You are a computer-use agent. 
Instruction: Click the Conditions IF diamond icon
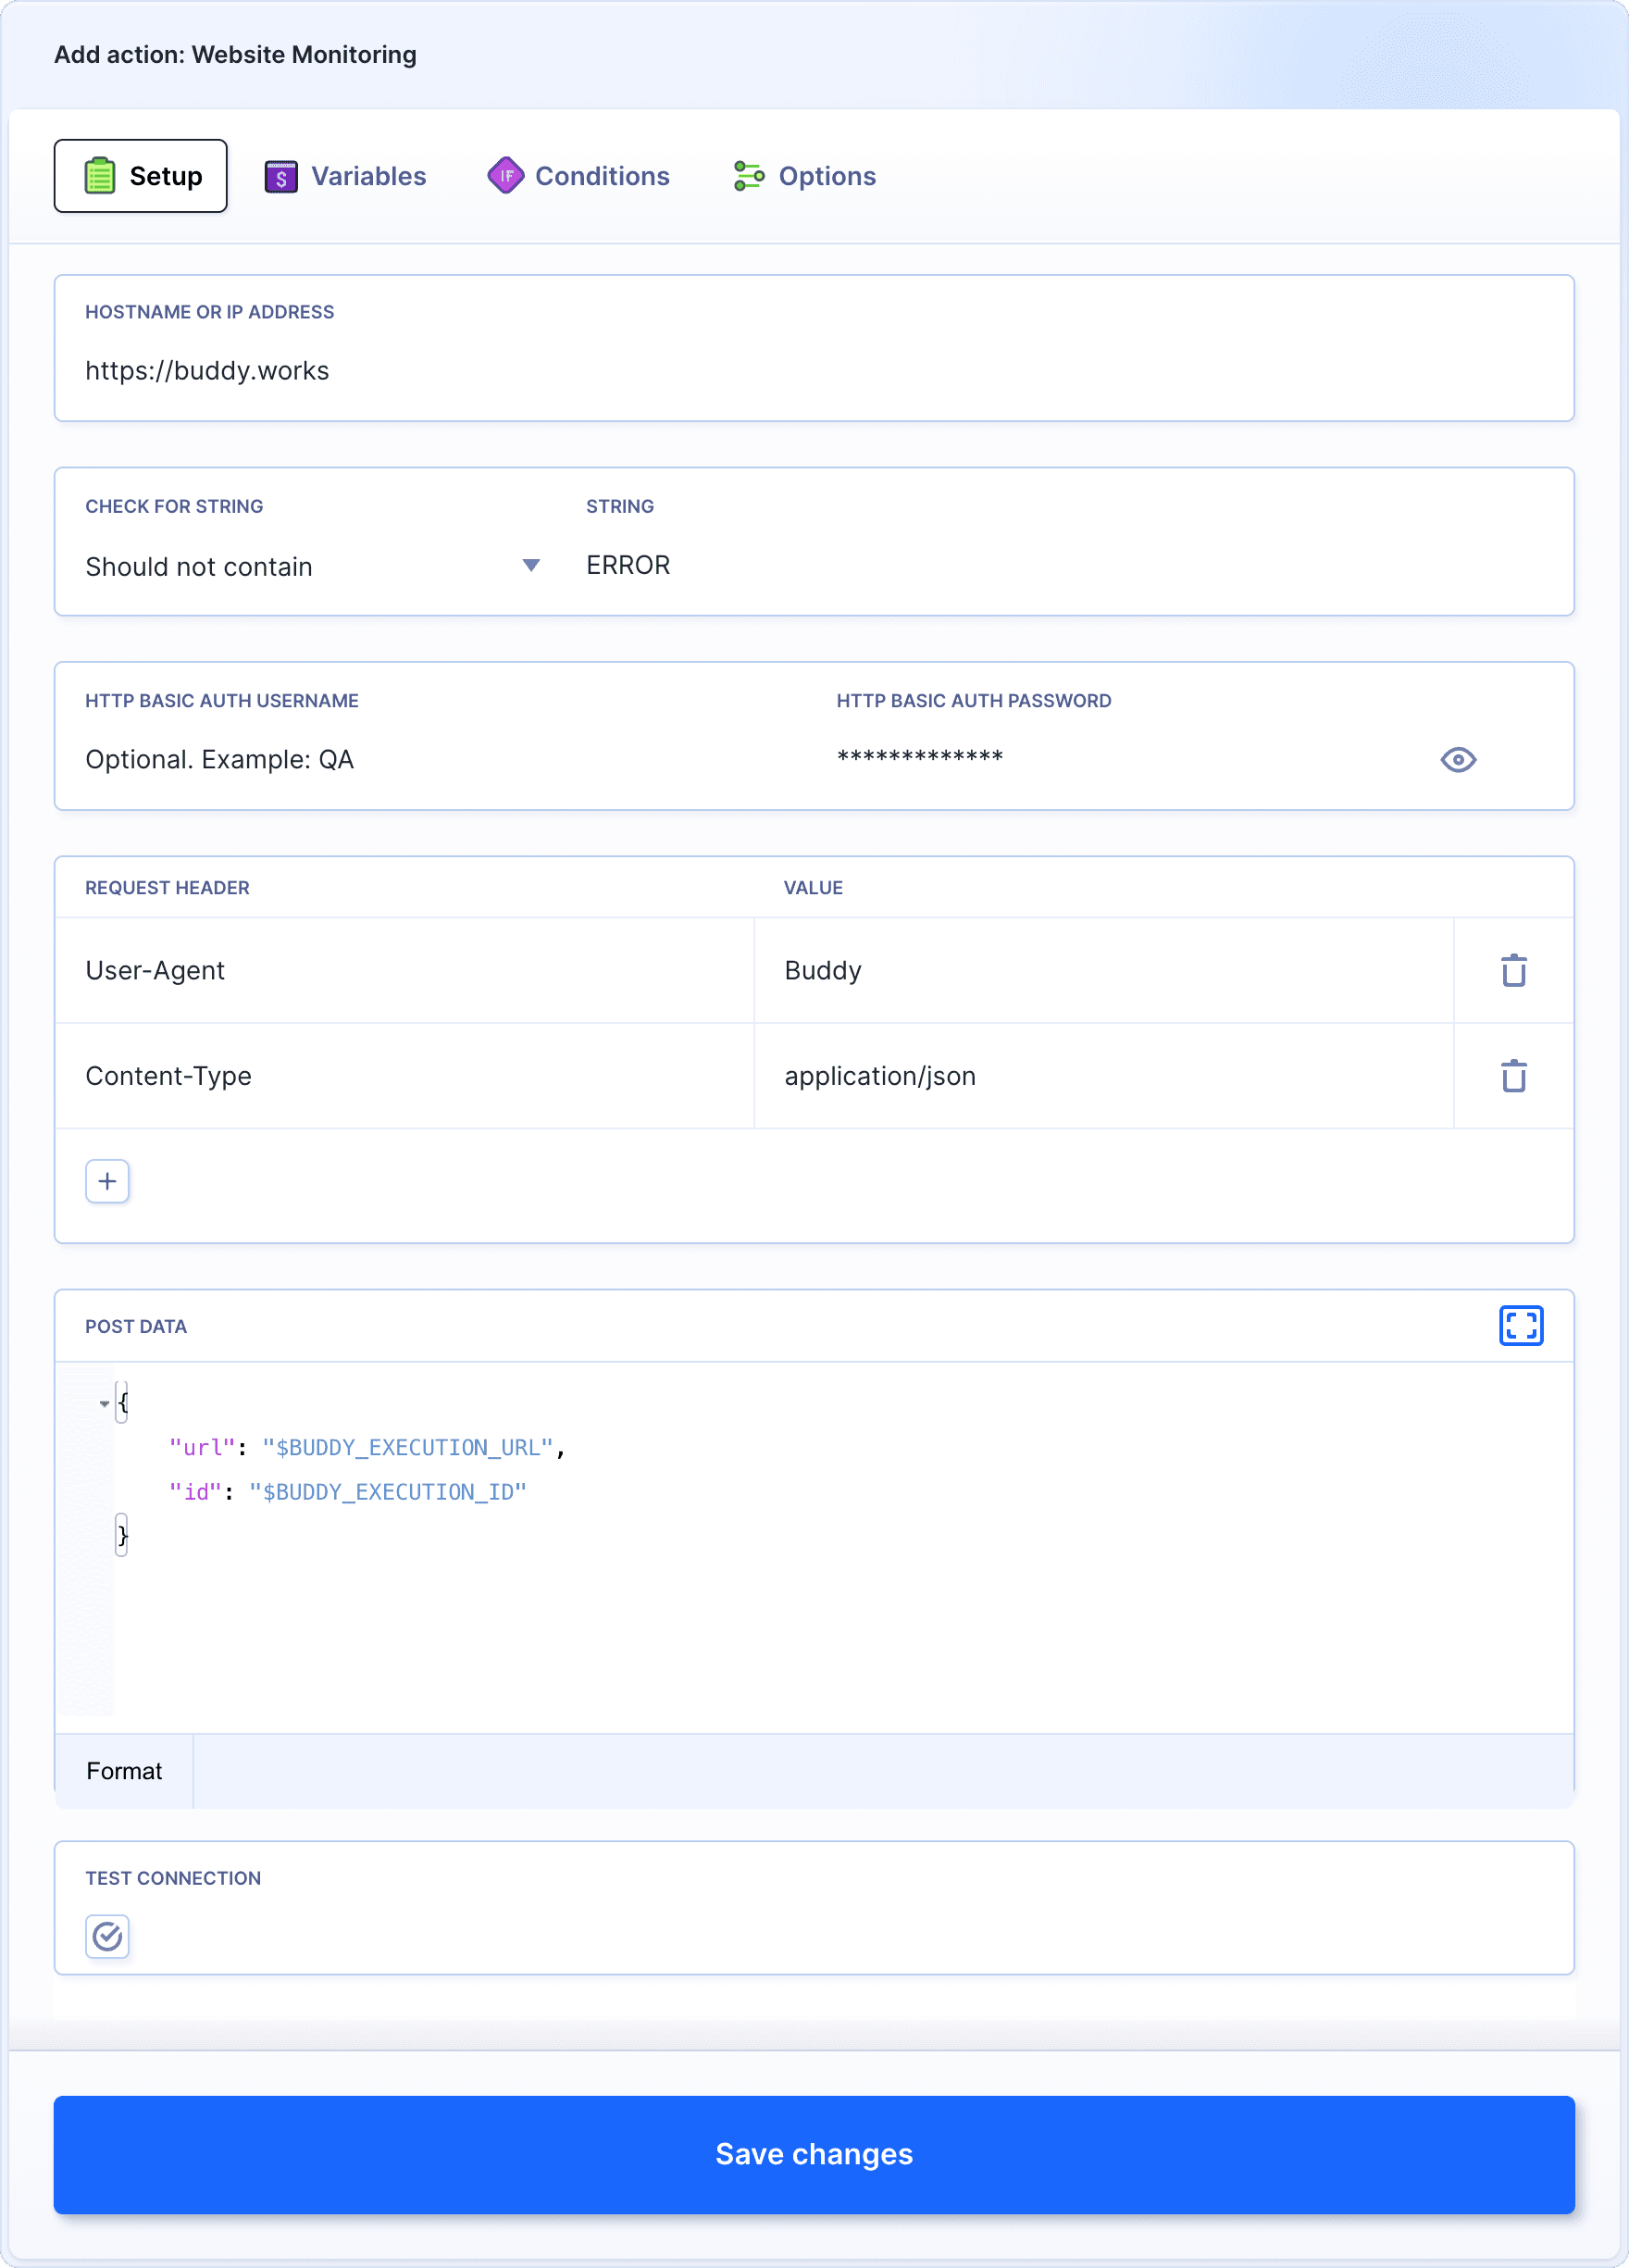[505, 175]
